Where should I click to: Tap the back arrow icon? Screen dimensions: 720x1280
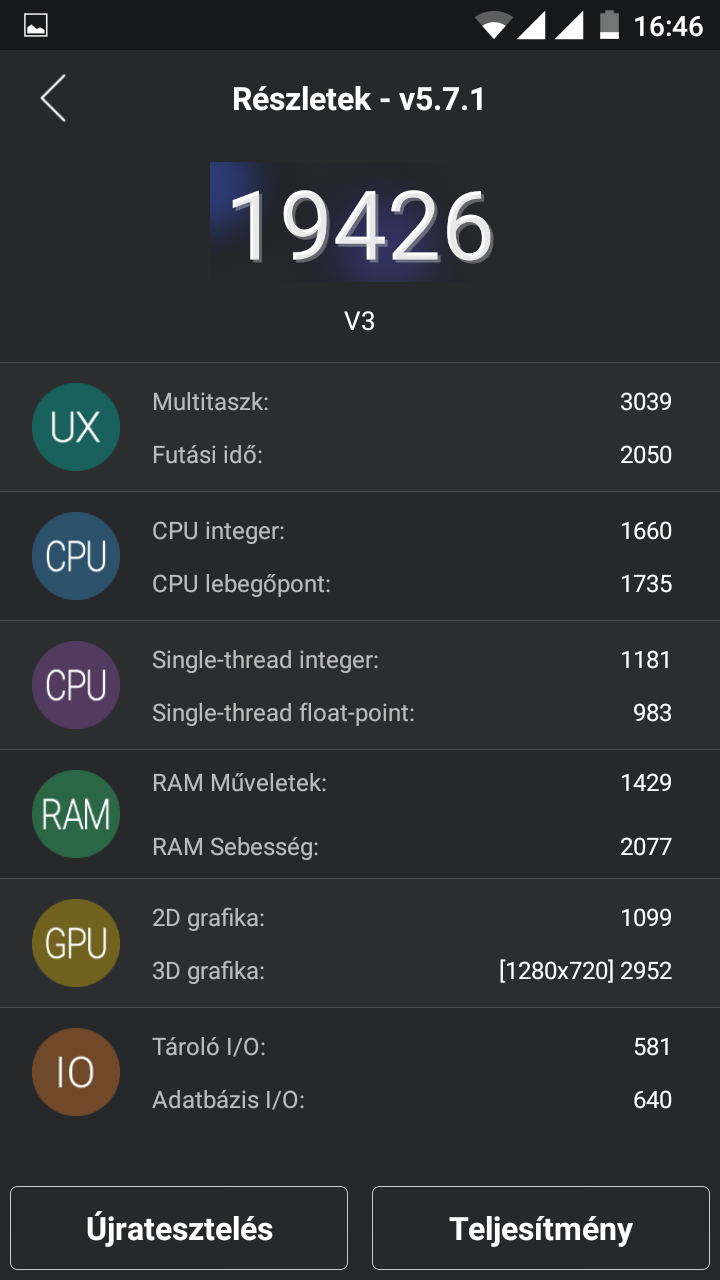coord(54,99)
